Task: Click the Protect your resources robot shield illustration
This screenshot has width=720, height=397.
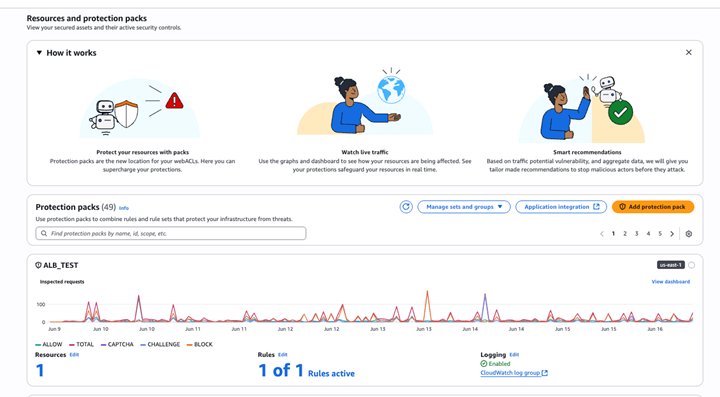Action: coord(140,109)
